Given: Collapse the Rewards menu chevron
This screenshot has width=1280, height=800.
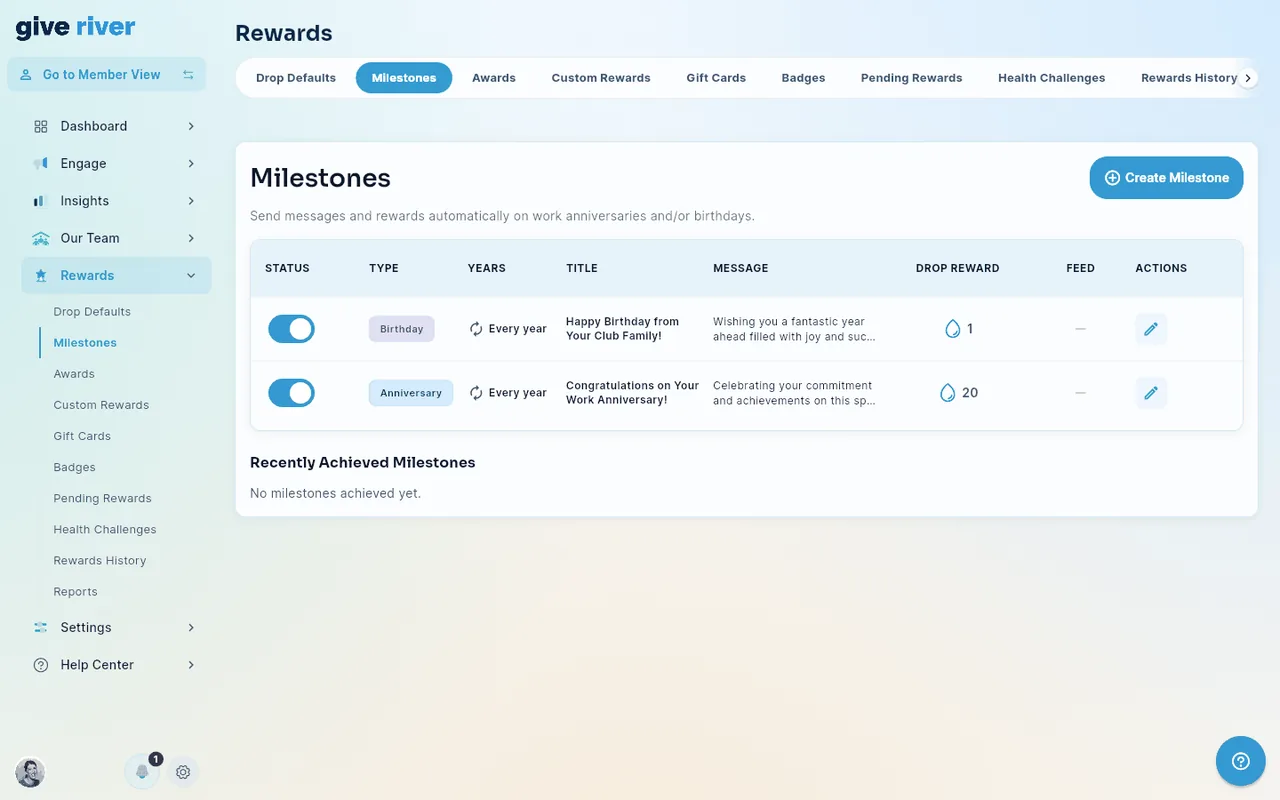Looking at the screenshot, I should (191, 276).
